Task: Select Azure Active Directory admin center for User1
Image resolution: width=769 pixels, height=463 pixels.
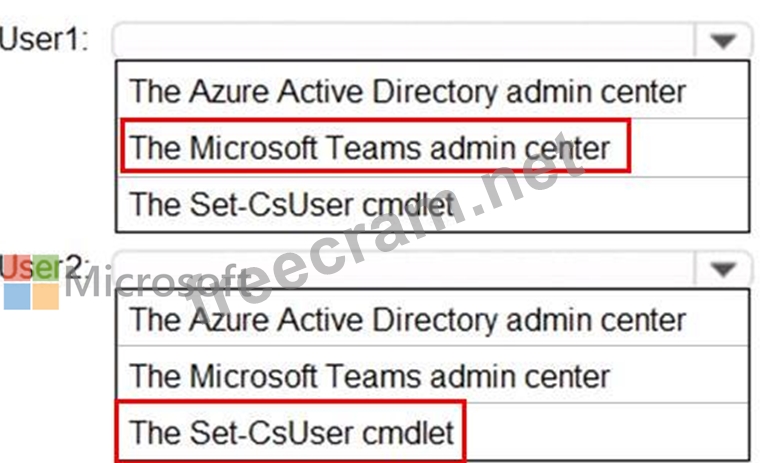Action: pos(407,92)
